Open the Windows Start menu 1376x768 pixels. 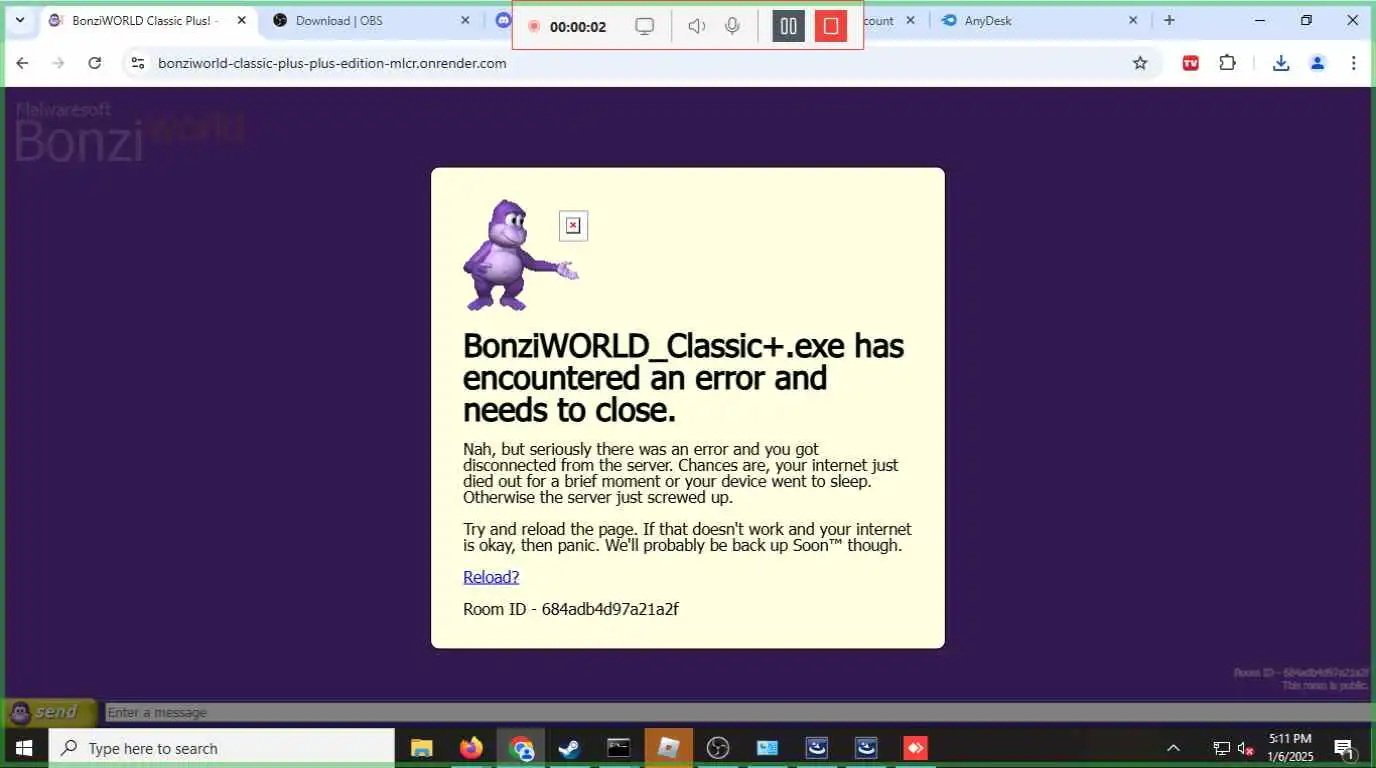point(24,748)
